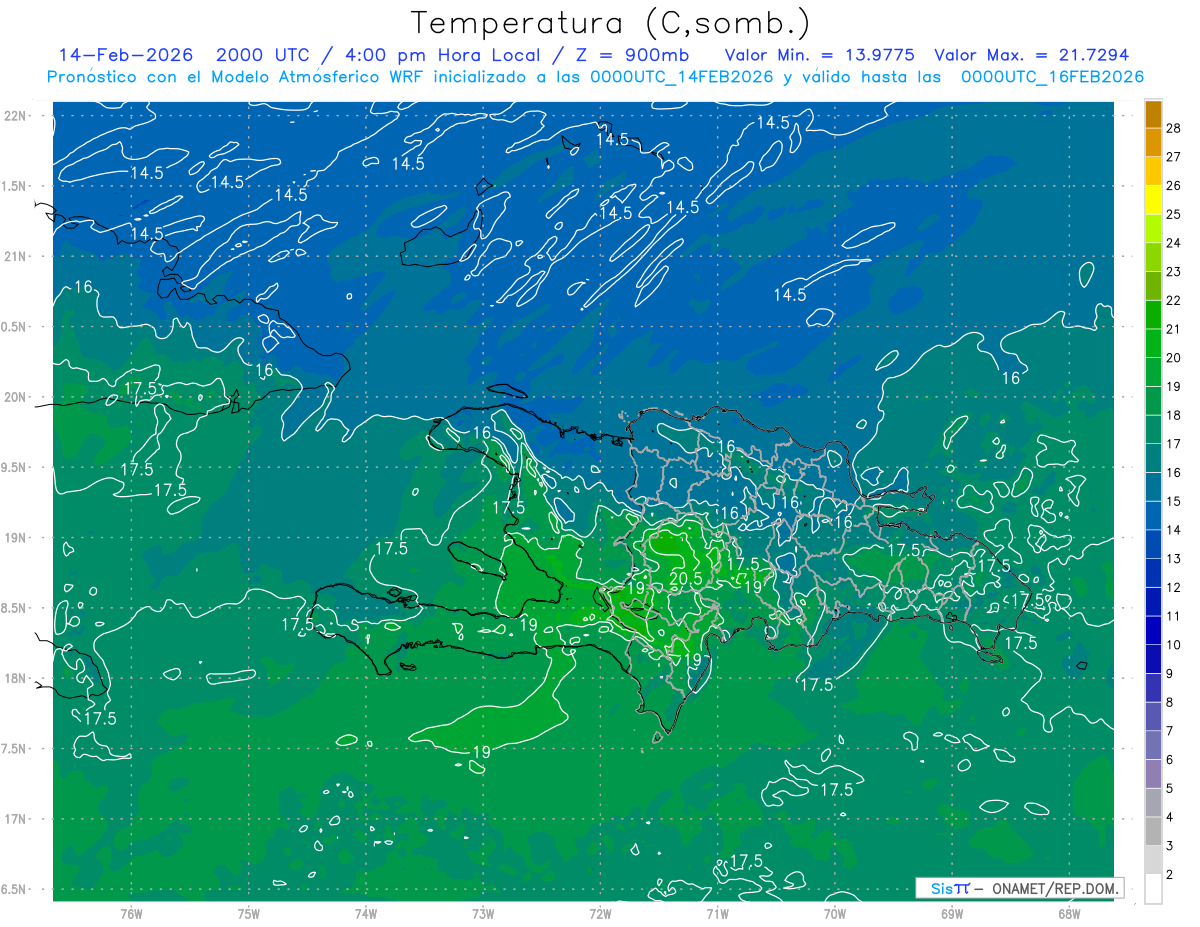1200x927 pixels.
Task: Click the '25' colorbar label
Action: [1174, 214]
